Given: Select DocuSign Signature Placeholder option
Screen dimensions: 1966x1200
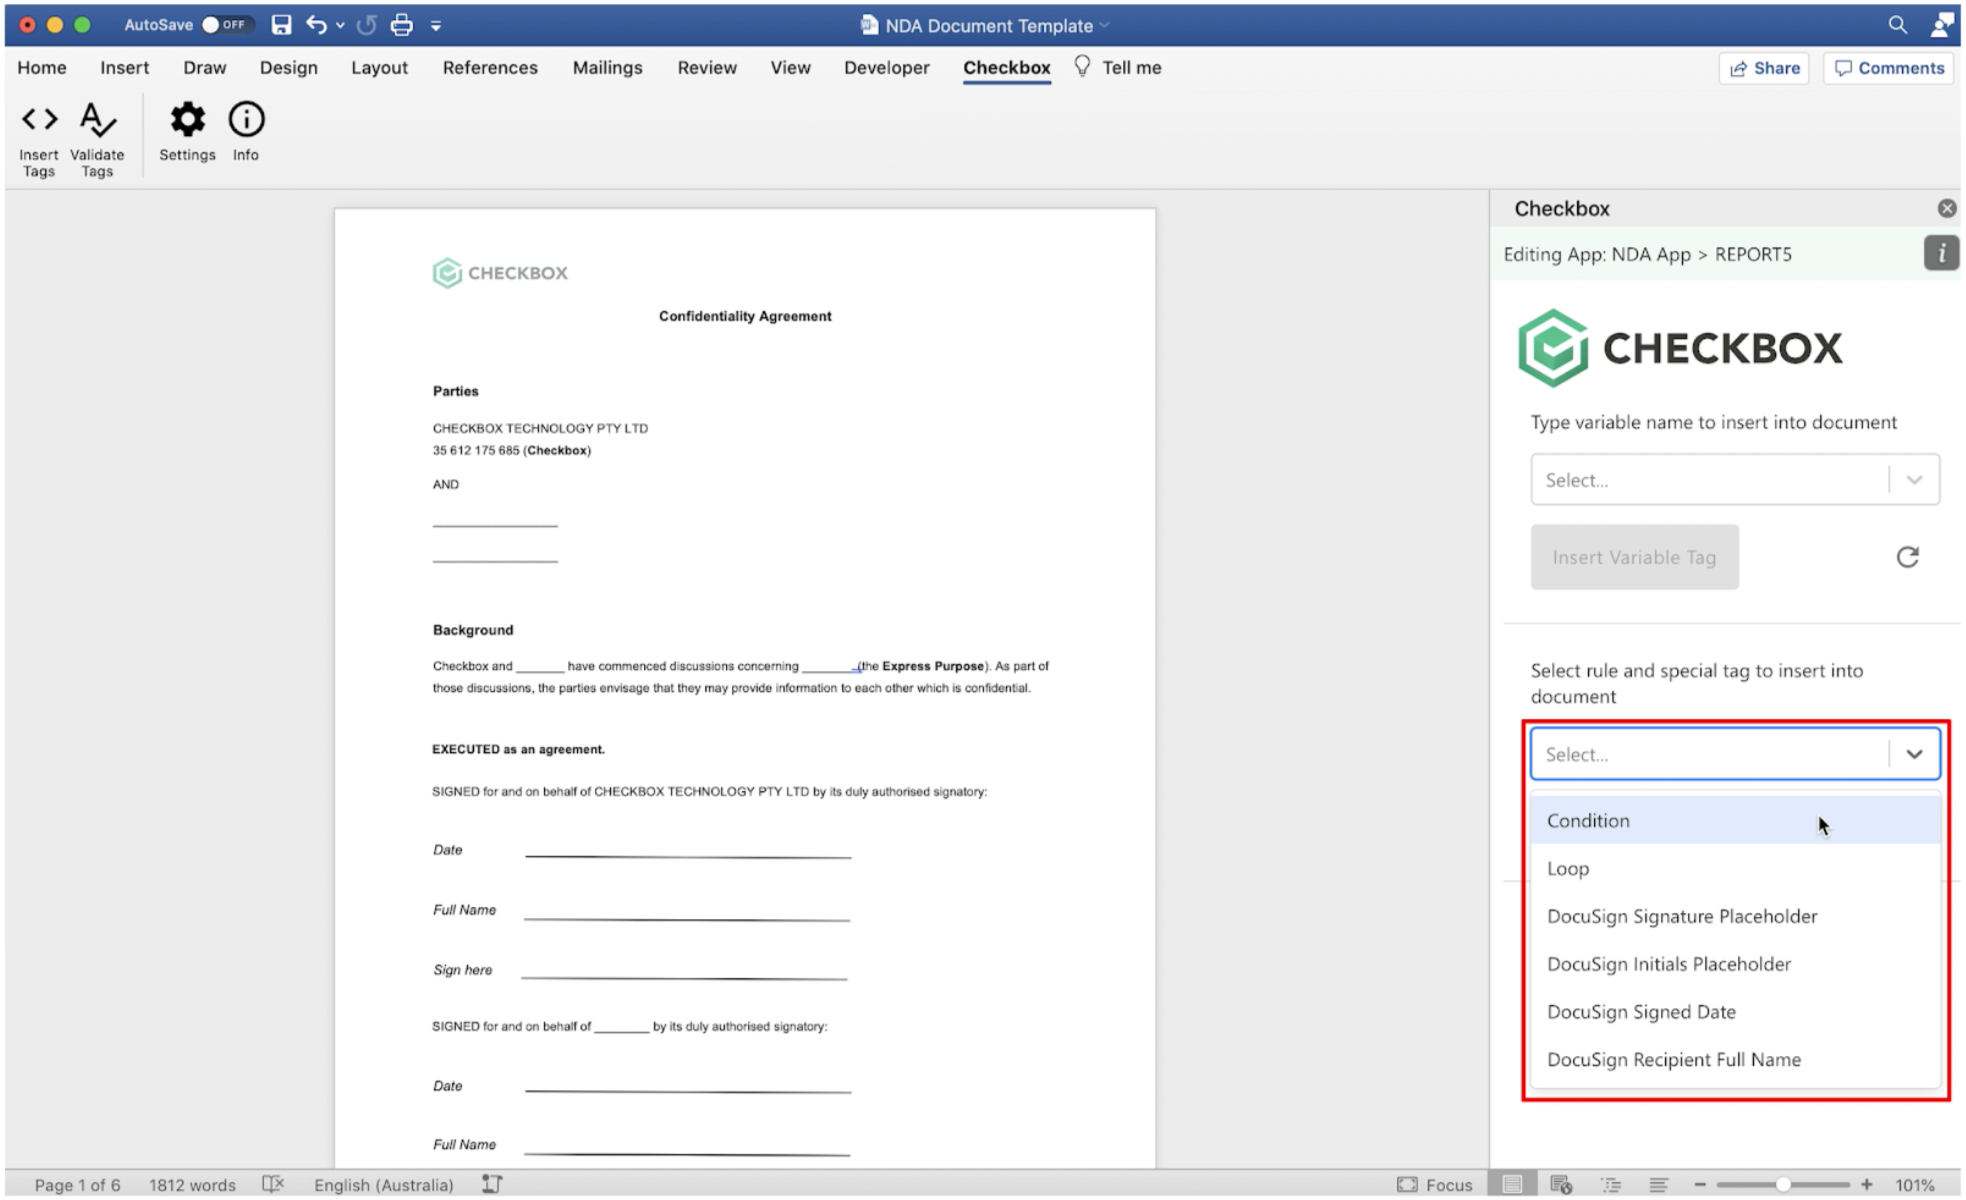Looking at the screenshot, I should pos(1734,916).
